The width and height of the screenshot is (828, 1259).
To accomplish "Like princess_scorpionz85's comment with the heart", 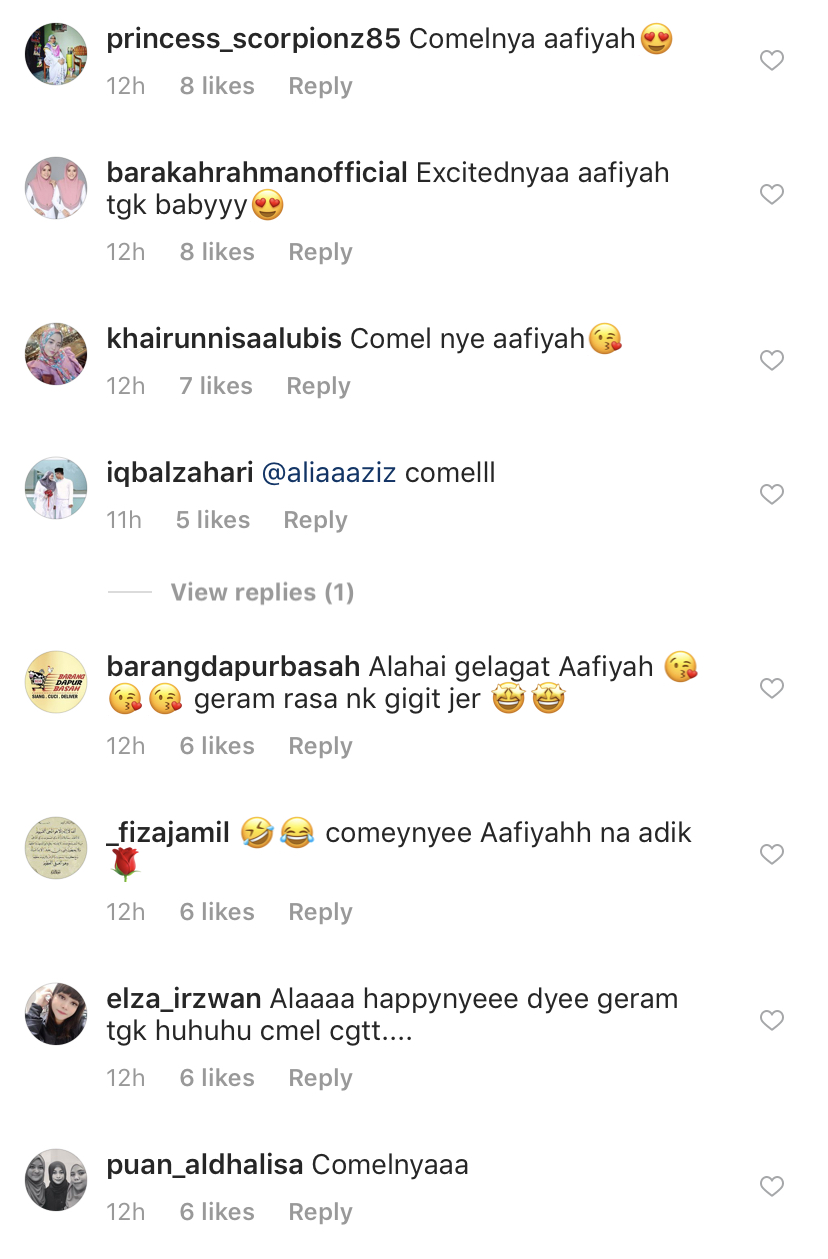I will (771, 61).
